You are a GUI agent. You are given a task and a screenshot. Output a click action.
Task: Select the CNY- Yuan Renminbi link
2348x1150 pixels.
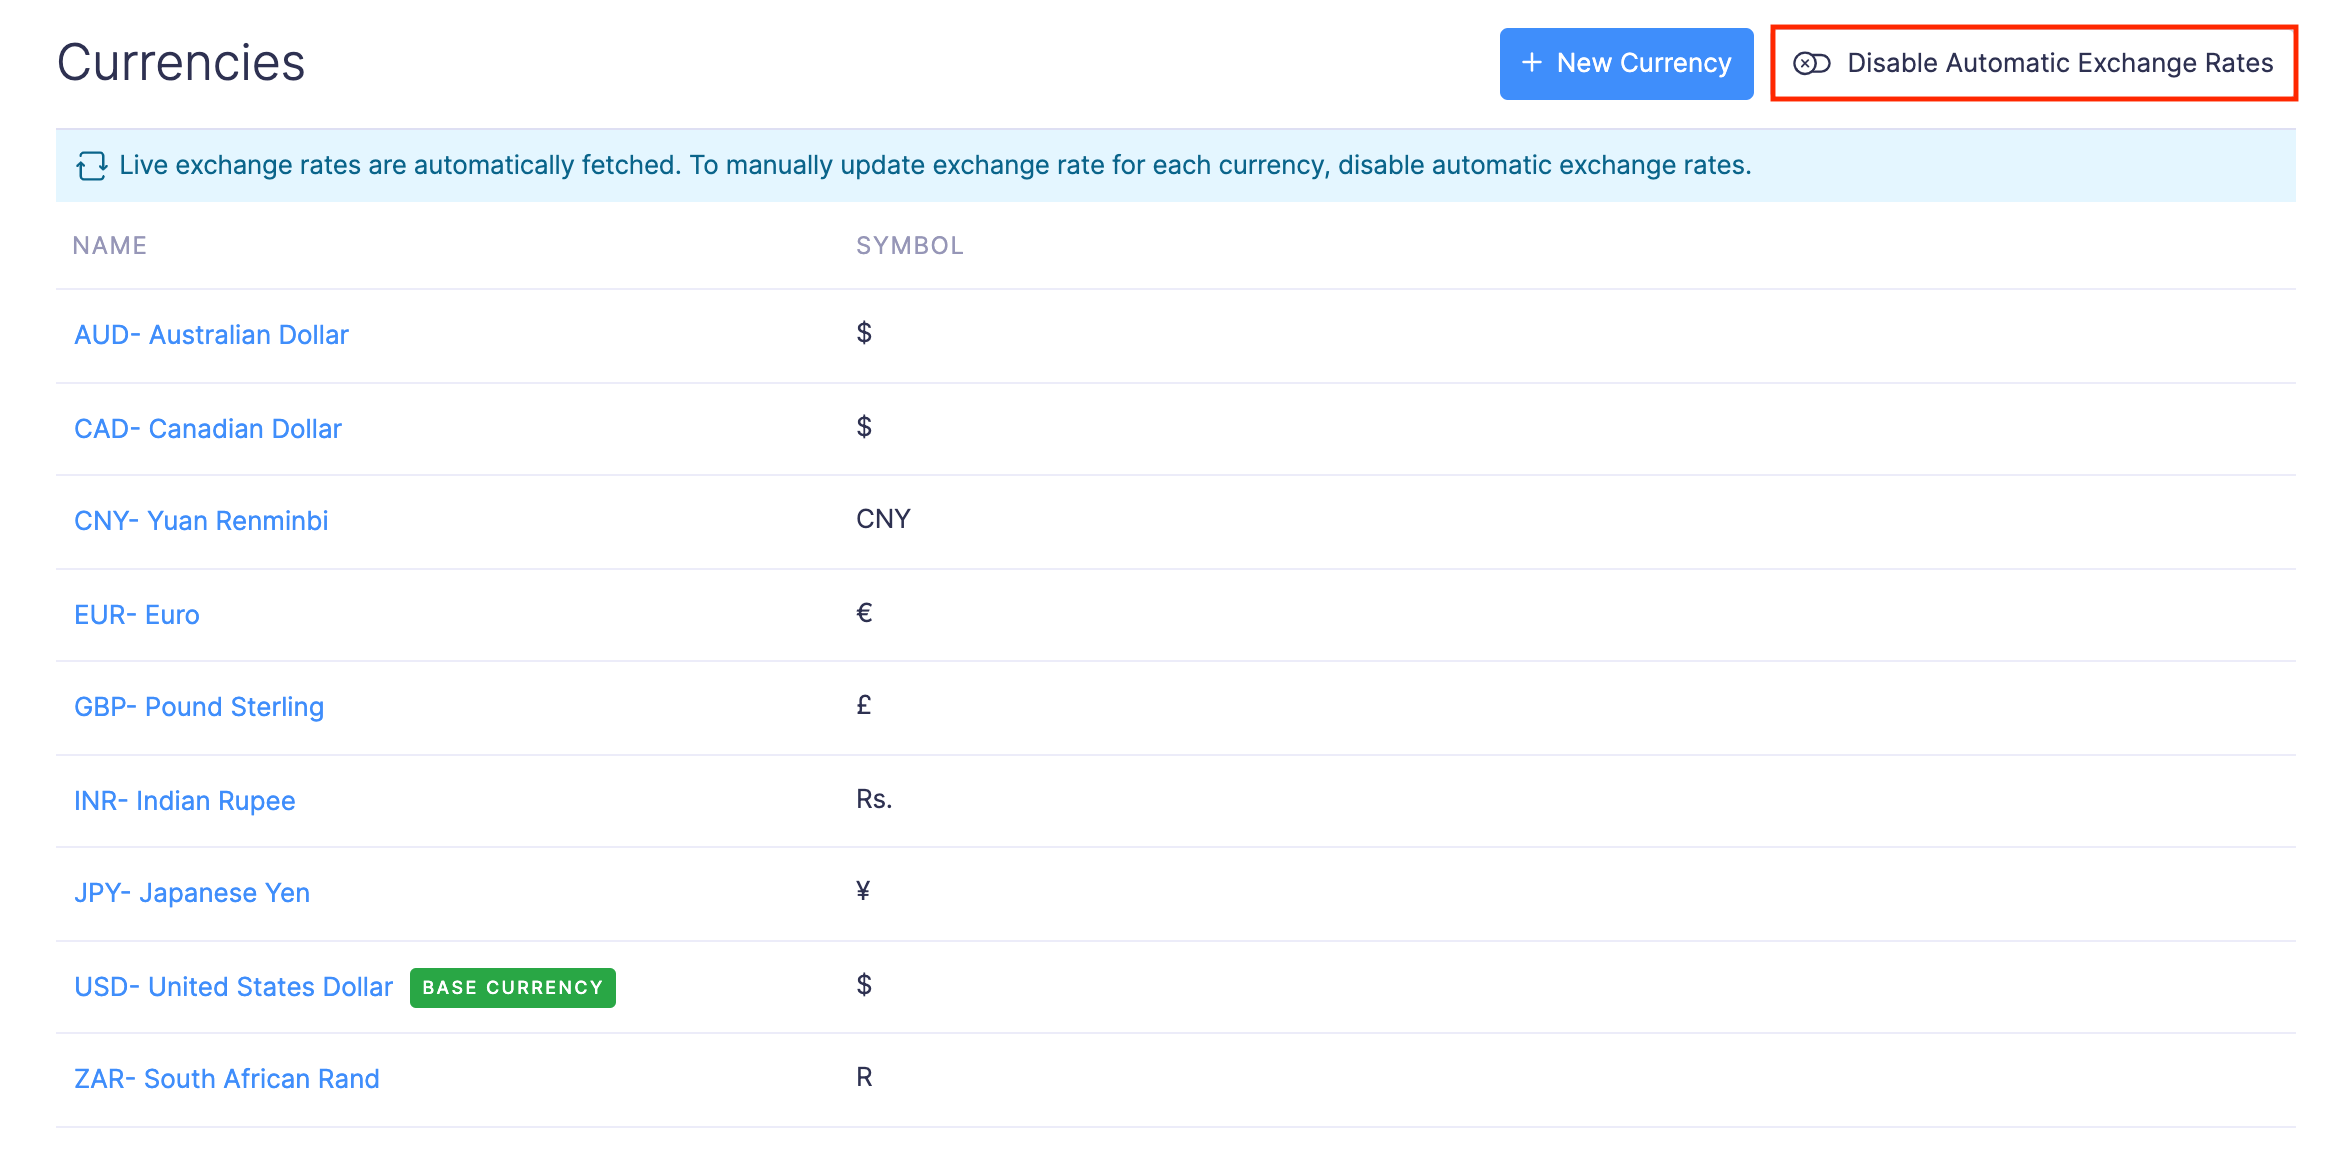pos(201,521)
